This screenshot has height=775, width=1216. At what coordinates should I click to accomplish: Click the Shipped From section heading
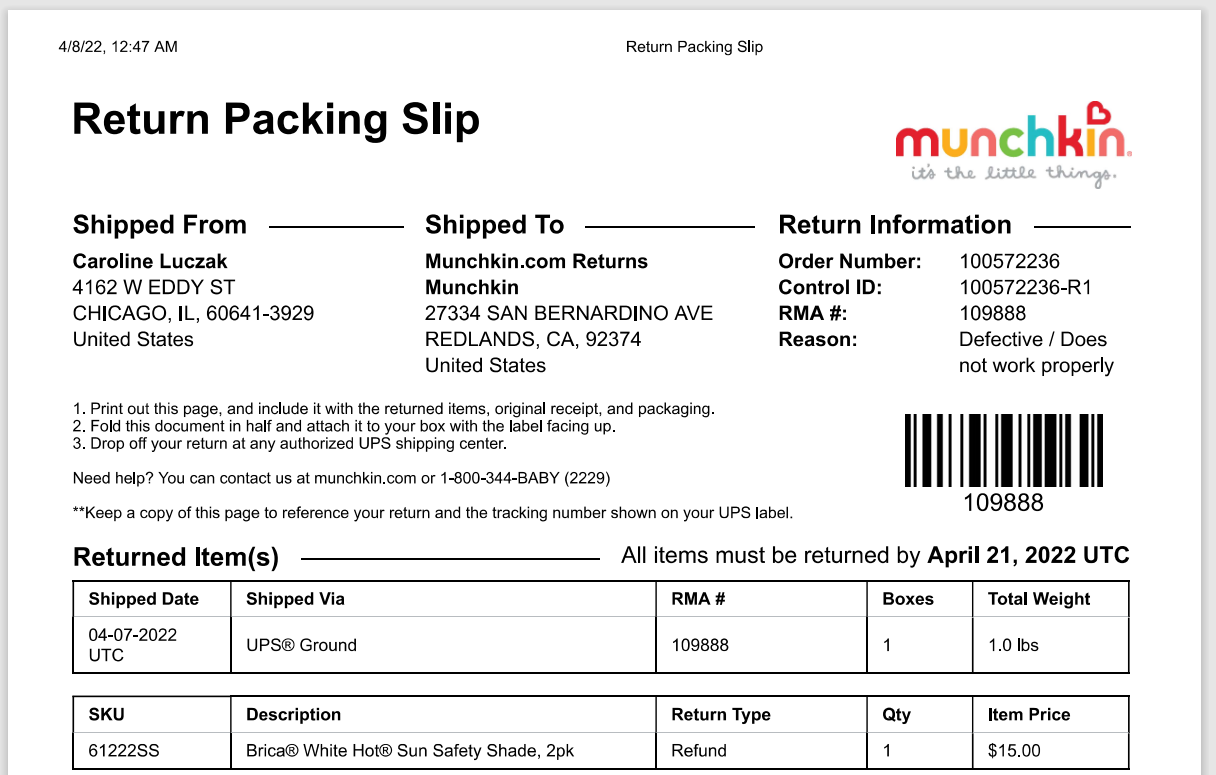point(160,225)
